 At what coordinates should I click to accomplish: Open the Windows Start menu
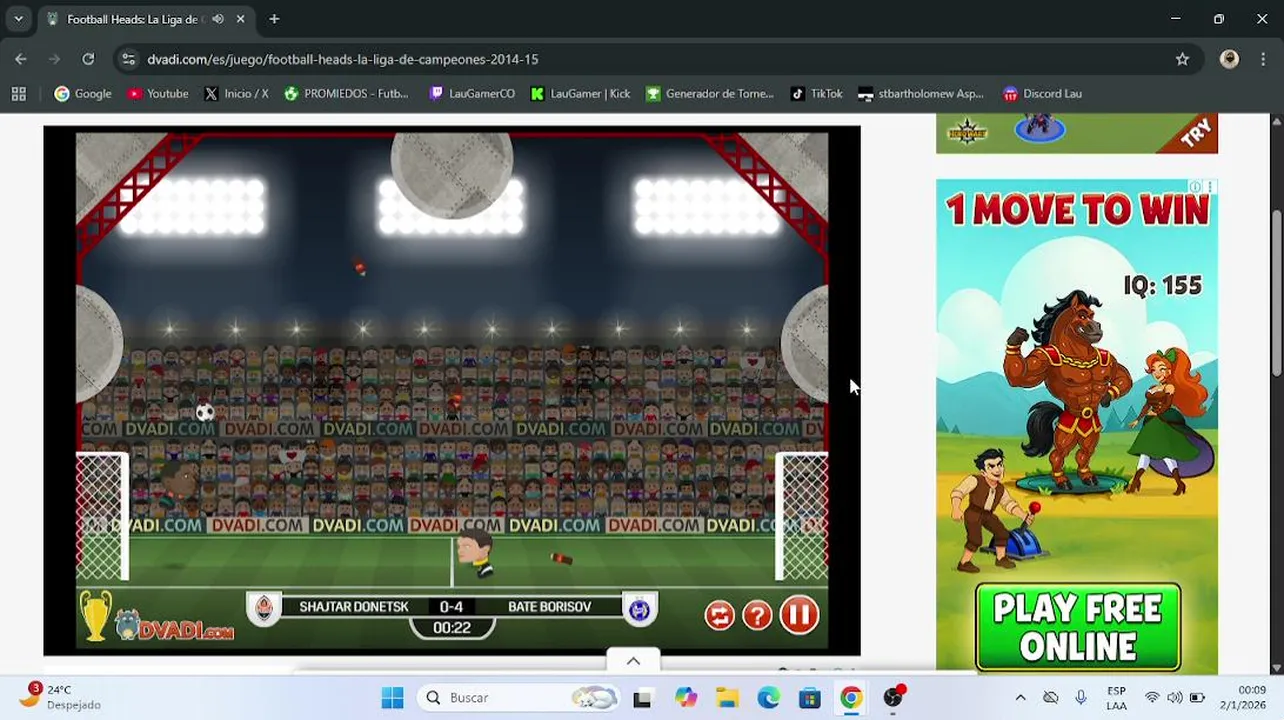(392, 697)
